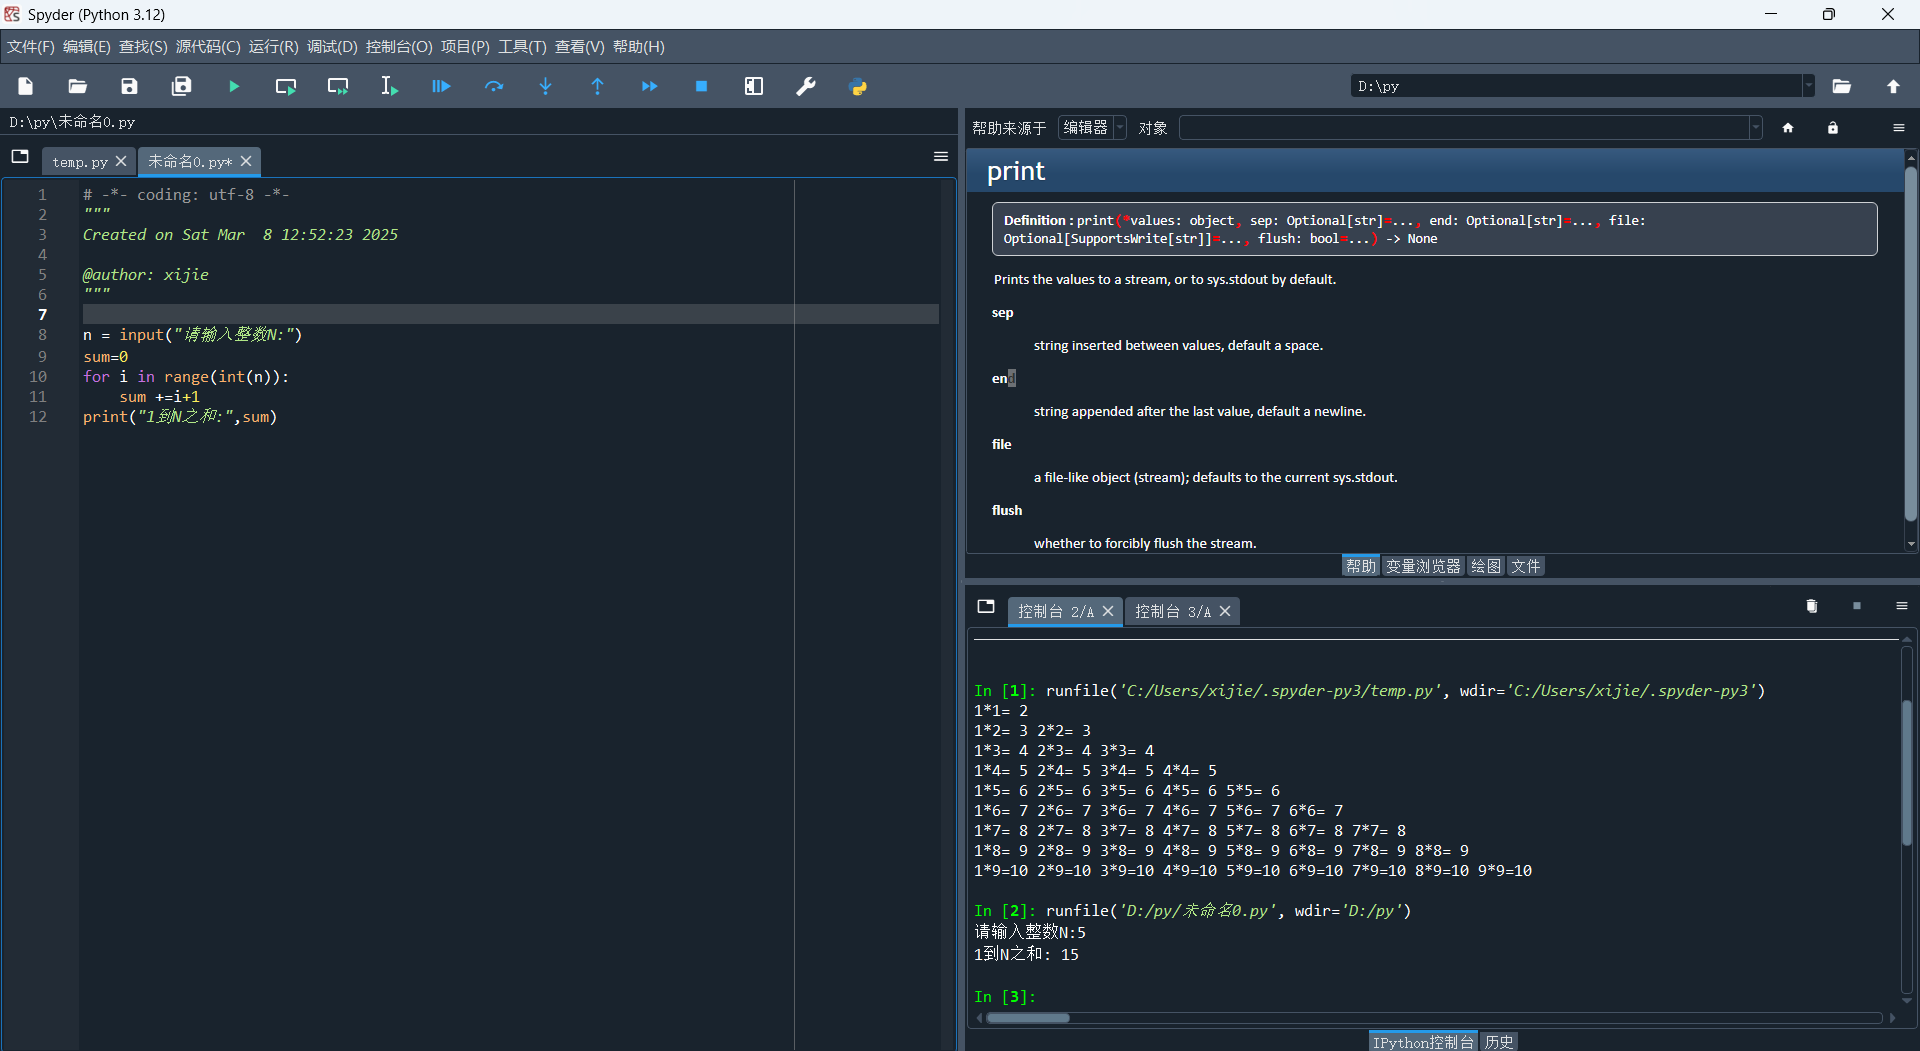1920x1051 pixels.
Task: Toggle the help pane lock icon
Action: [1832, 128]
